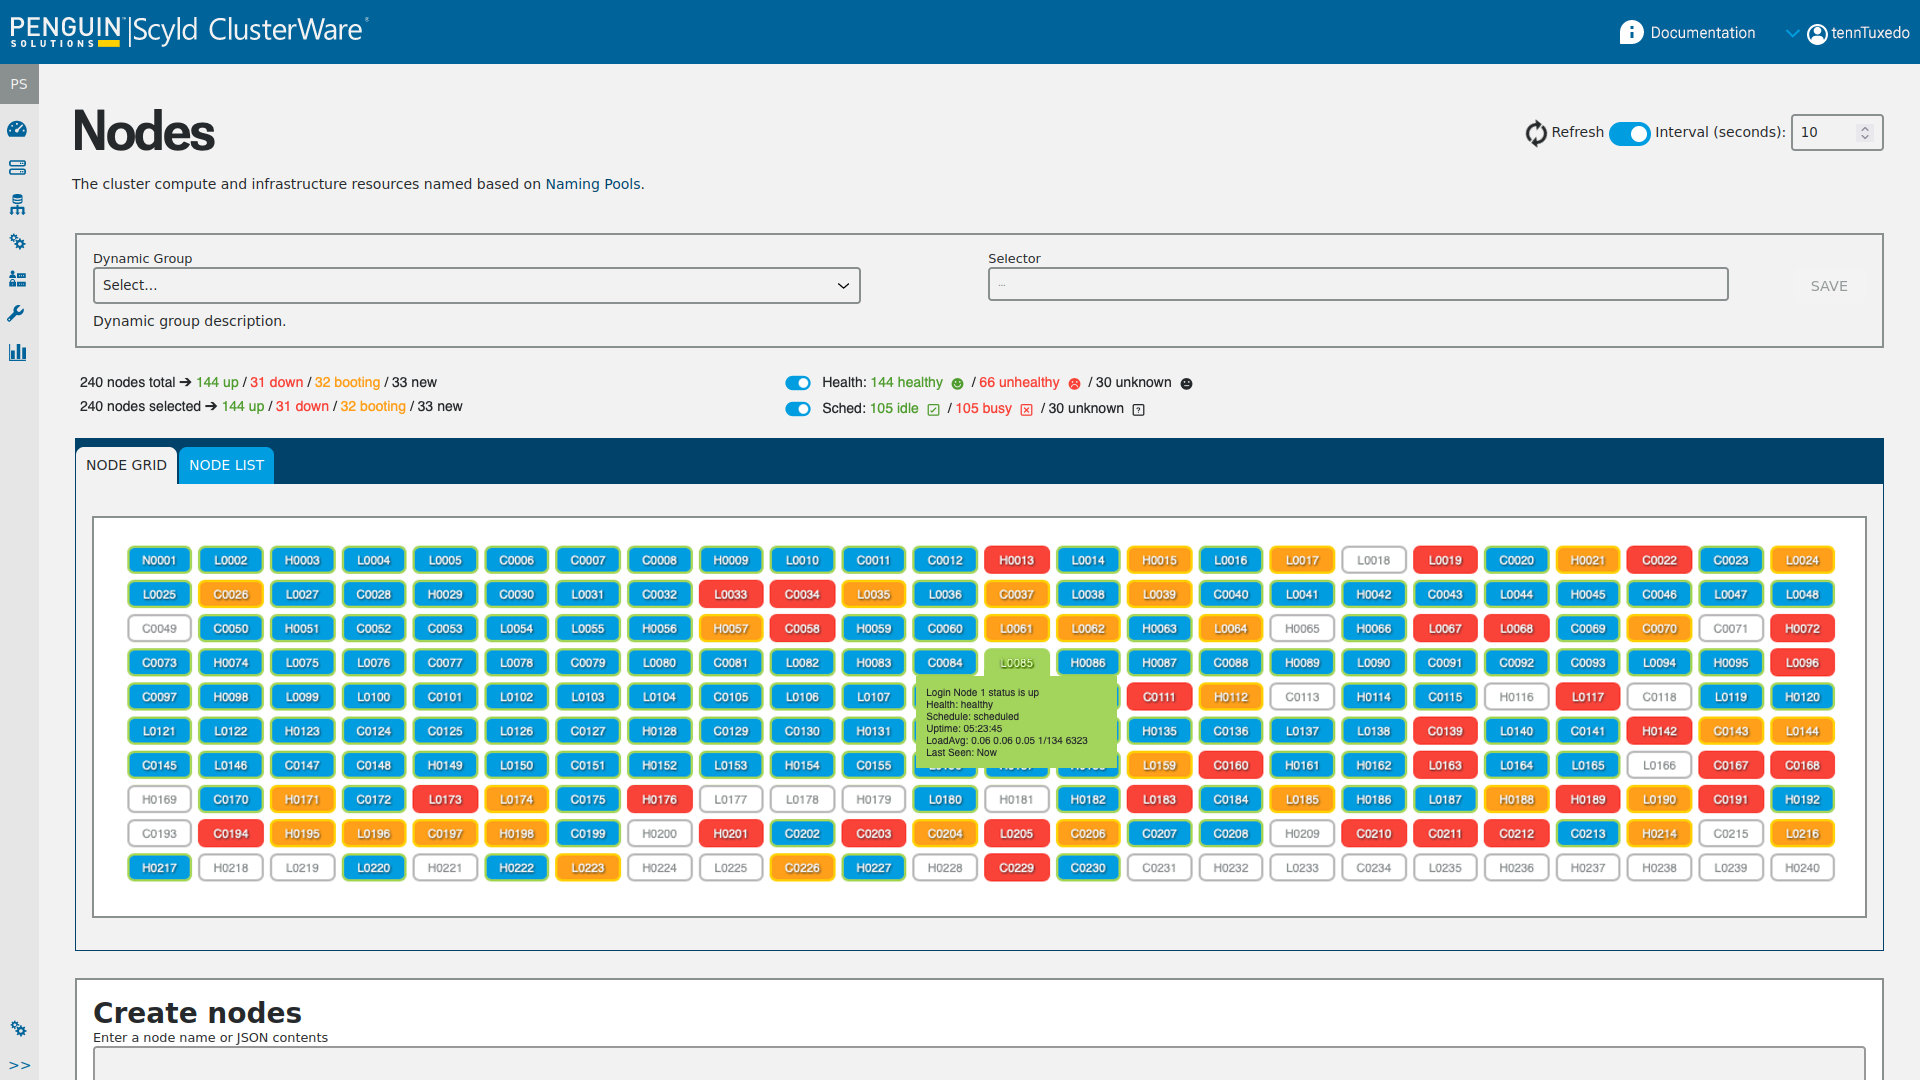Click the SAVE button
Viewport: 1920px width, 1080px height.
point(1828,286)
